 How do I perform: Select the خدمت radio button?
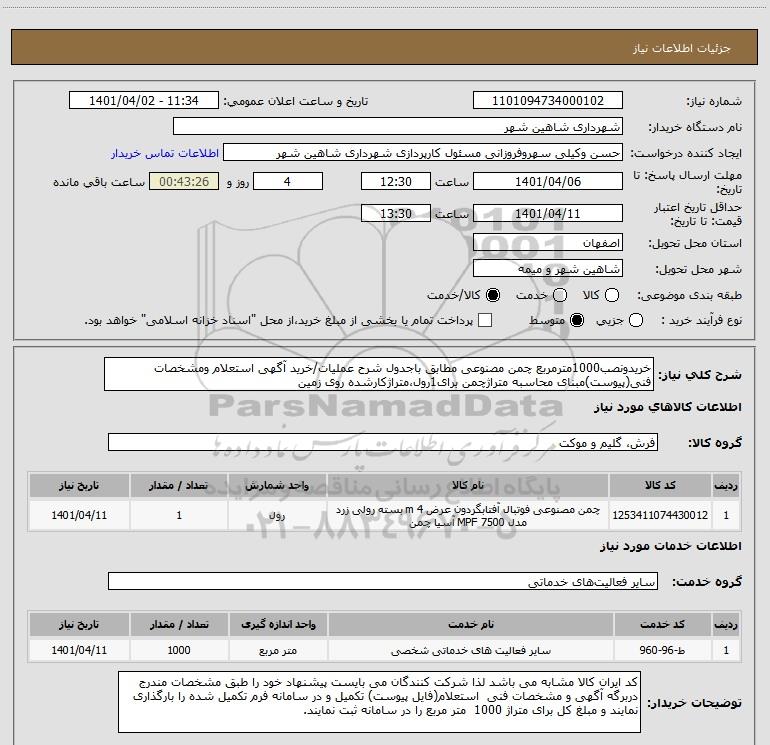pos(560,295)
